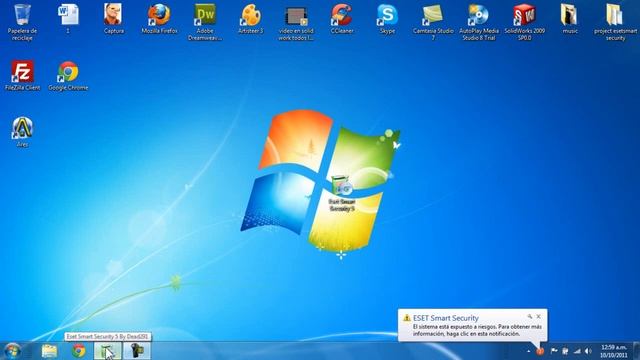Select the Word document named 1
Image resolution: width=640 pixels, height=360 pixels.
pos(68,18)
